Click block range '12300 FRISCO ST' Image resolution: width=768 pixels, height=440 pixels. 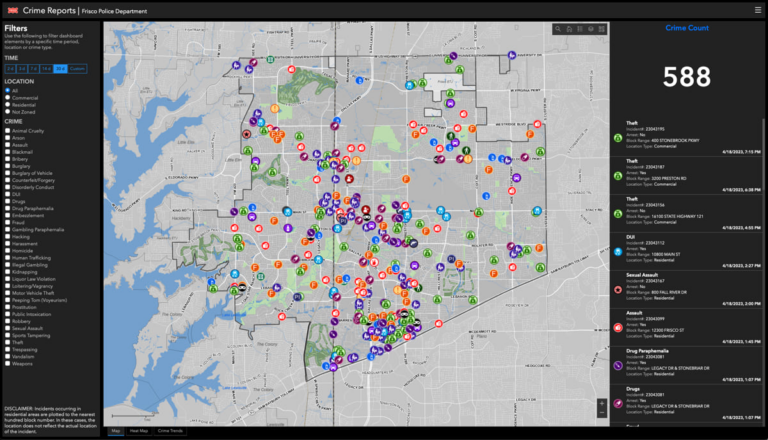[x=667, y=330]
